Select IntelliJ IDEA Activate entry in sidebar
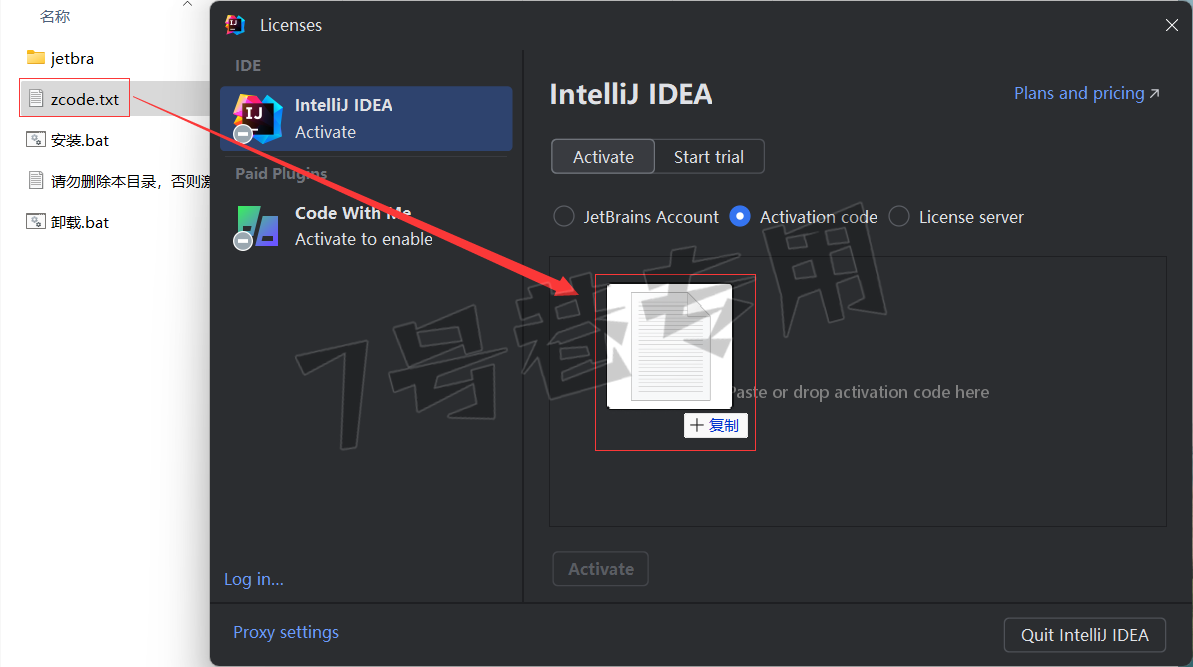This screenshot has width=1193, height=667. click(x=366, y=119)
